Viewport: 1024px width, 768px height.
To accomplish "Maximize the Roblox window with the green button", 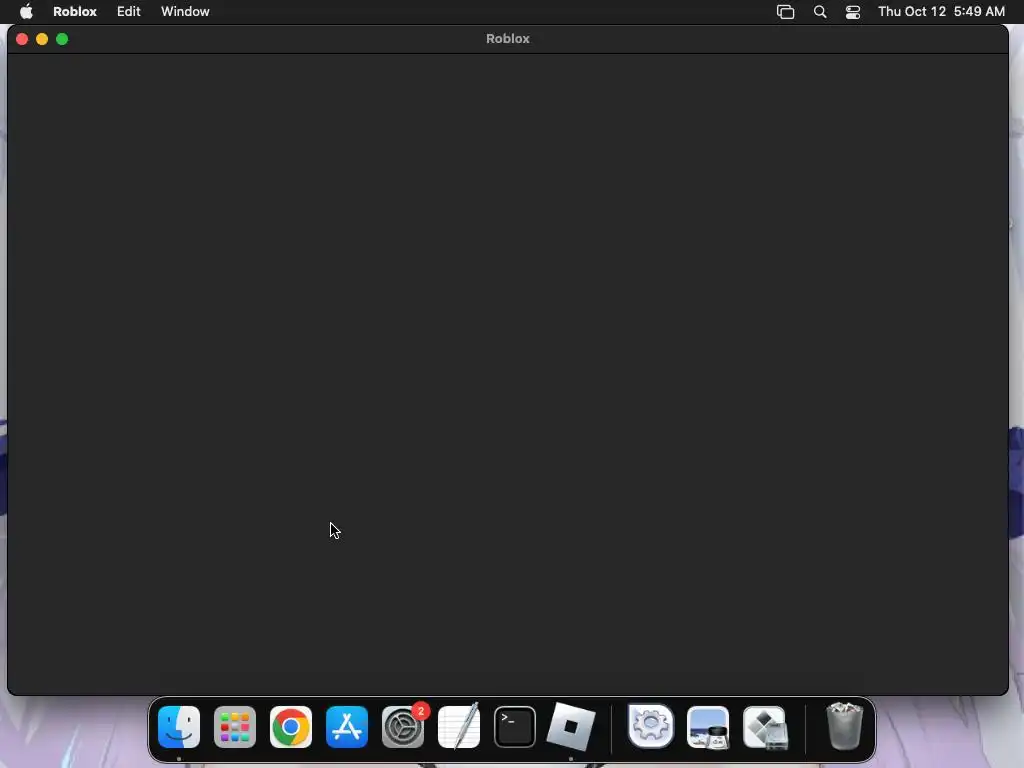I will (x=62, y=39).
